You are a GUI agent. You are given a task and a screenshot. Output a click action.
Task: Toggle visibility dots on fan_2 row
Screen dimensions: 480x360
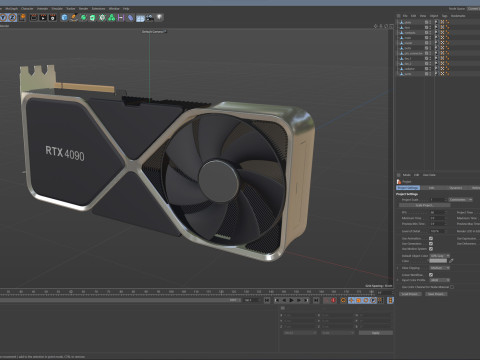[430, 63]
